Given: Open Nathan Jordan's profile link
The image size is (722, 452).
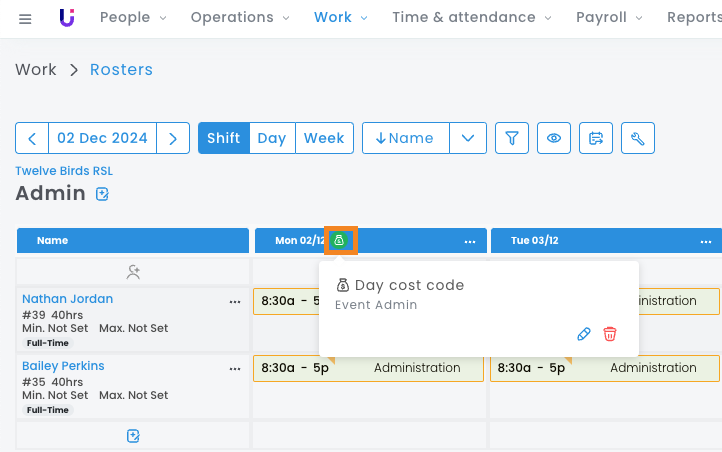Looking at the screenshot, I should tap(67, 299).
